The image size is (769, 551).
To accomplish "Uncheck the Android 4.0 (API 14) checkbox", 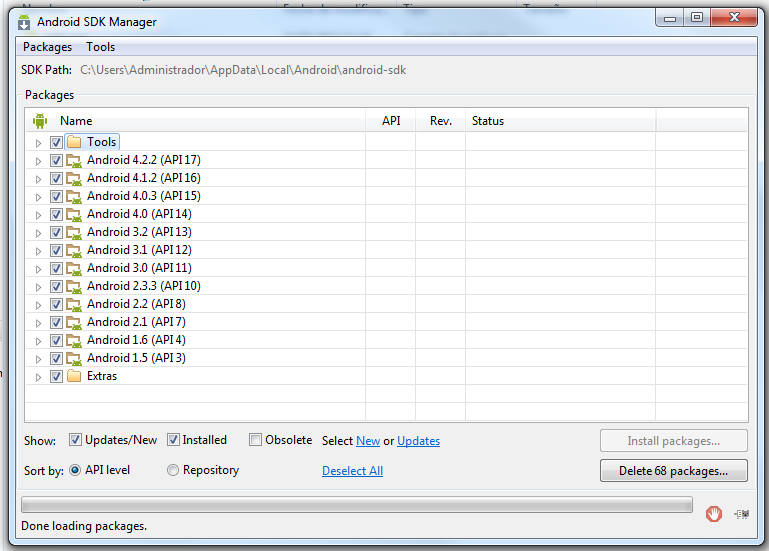I will coord(56,214).
